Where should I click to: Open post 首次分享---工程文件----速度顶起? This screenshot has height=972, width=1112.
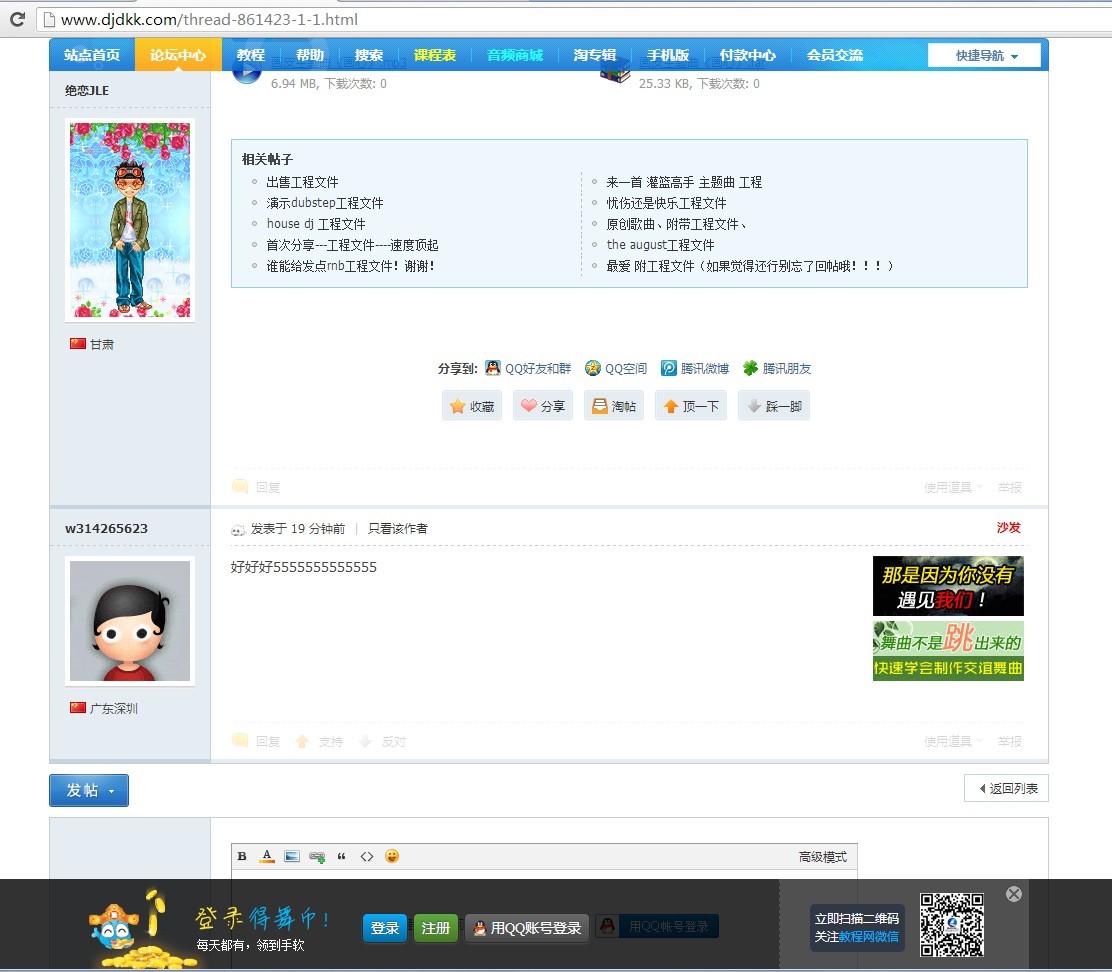point(352,245)
